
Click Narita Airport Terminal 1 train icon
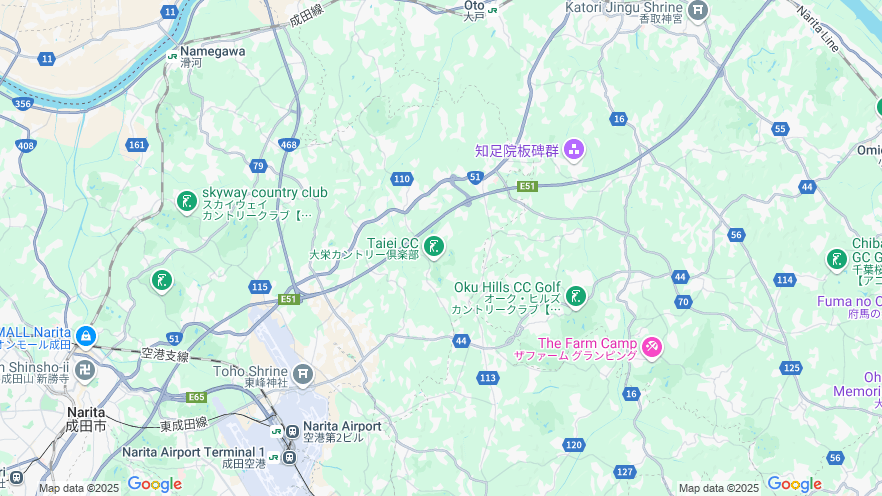[x=289, y=457]
